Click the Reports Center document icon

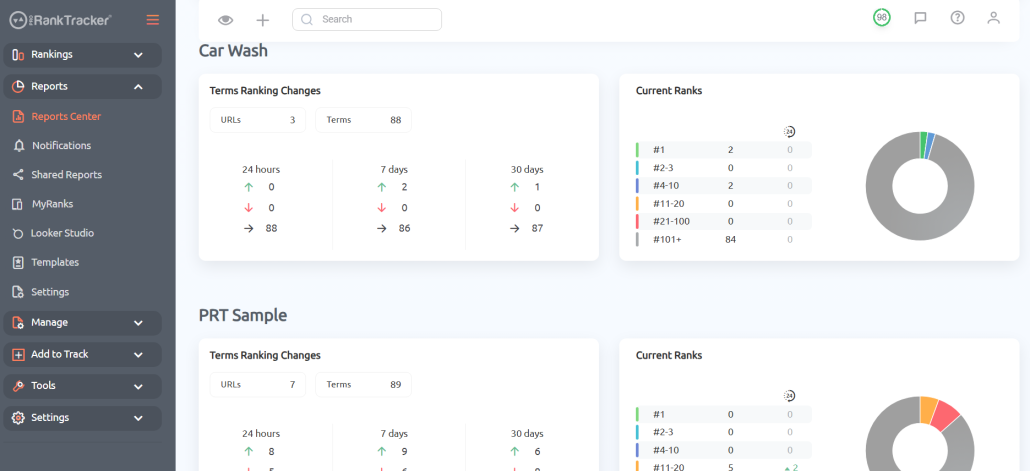coord(18,117)
